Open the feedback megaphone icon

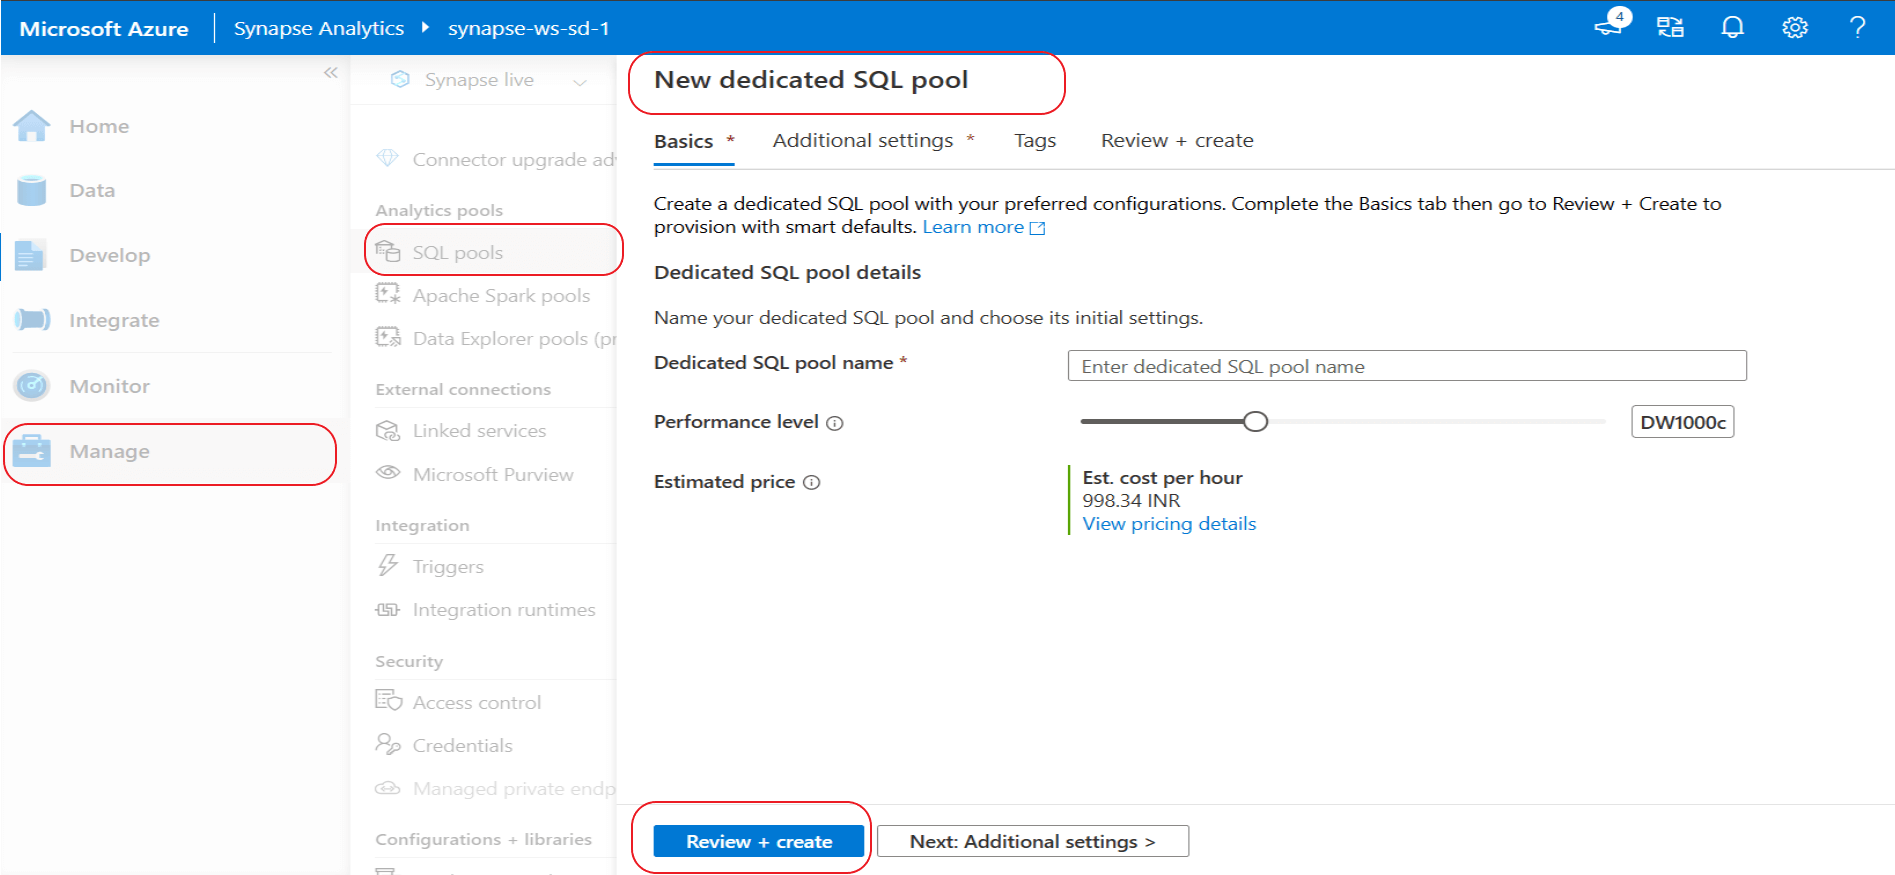click(x=1609, y=26)
